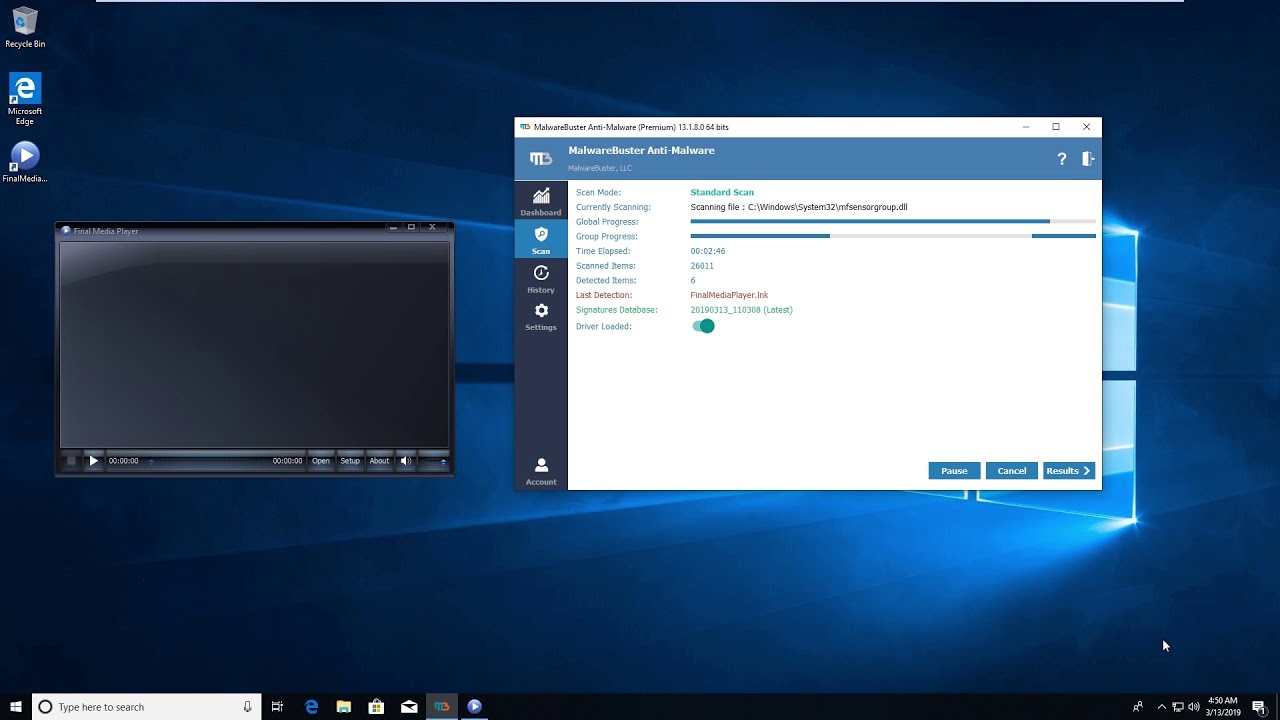
Task: Open the History section in sidebar
Action: tap(541, 279)
